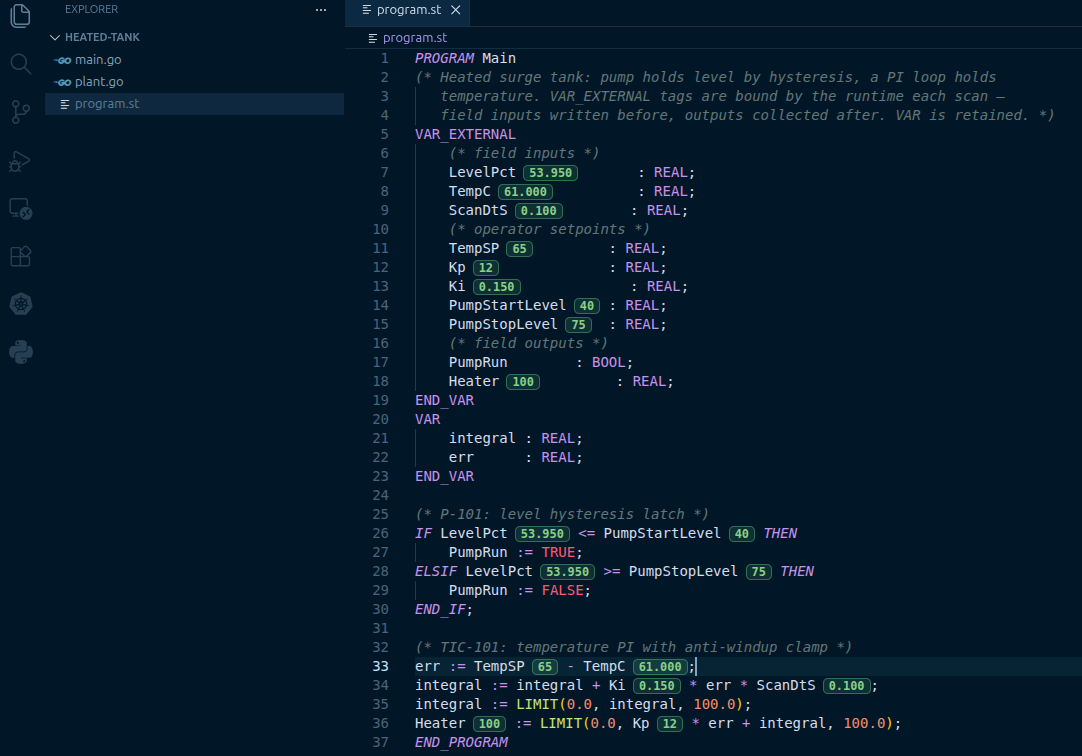Viewport: 1082px width, 756px height.
Task: Click the TIC-101 comment on line 32
Action: [633, 647]
